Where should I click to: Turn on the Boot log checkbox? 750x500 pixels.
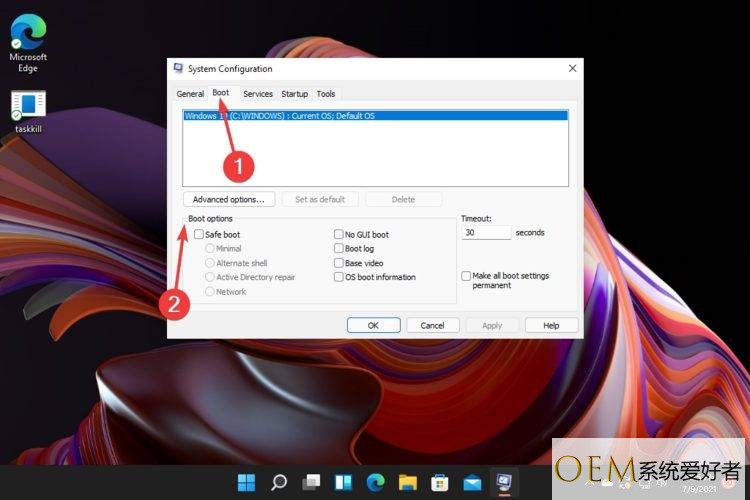point(339,249)
